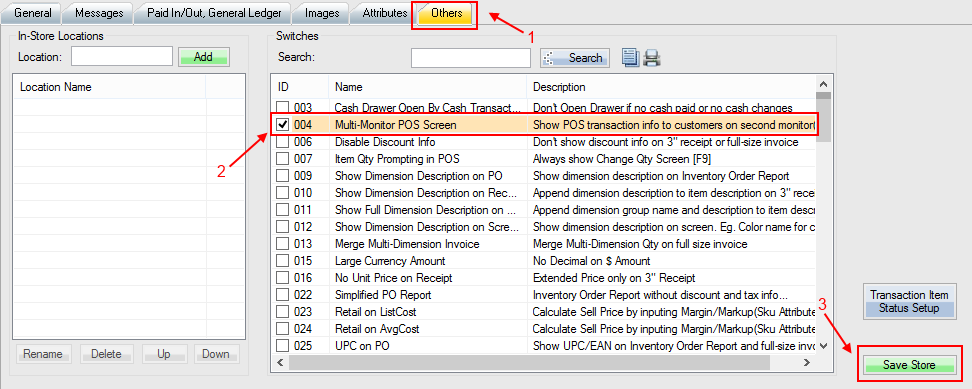
Task: Enable switch 006 Disable Discount Info
Action: point(283,142)
